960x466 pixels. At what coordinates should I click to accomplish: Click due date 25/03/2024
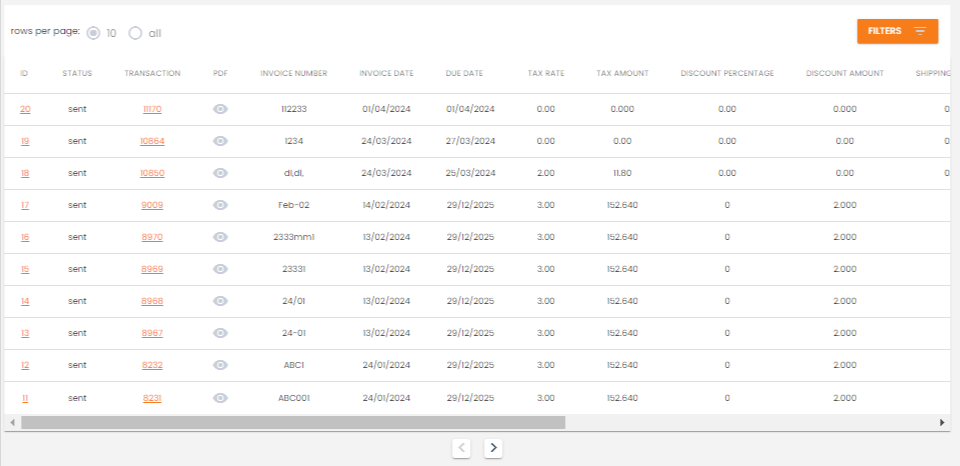[470, 173]
